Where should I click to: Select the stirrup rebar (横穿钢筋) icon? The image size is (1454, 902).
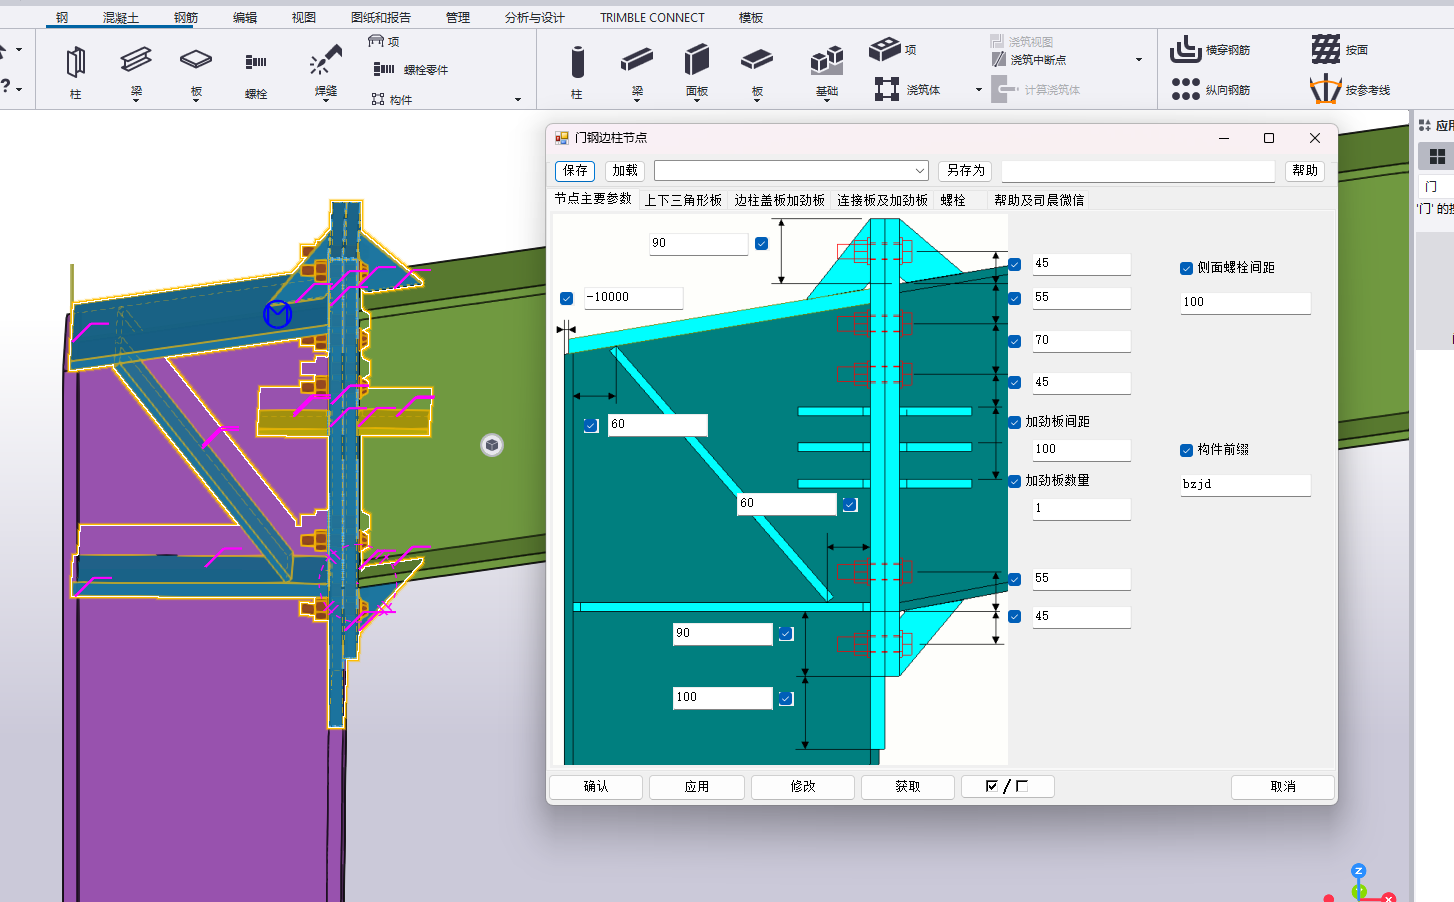coord(1186,49)
